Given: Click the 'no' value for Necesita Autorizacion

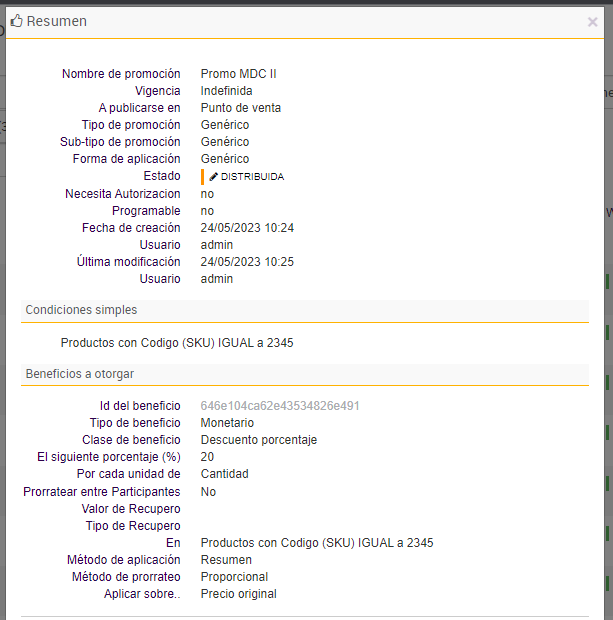Looking at the screenshot, I should 207,194.
